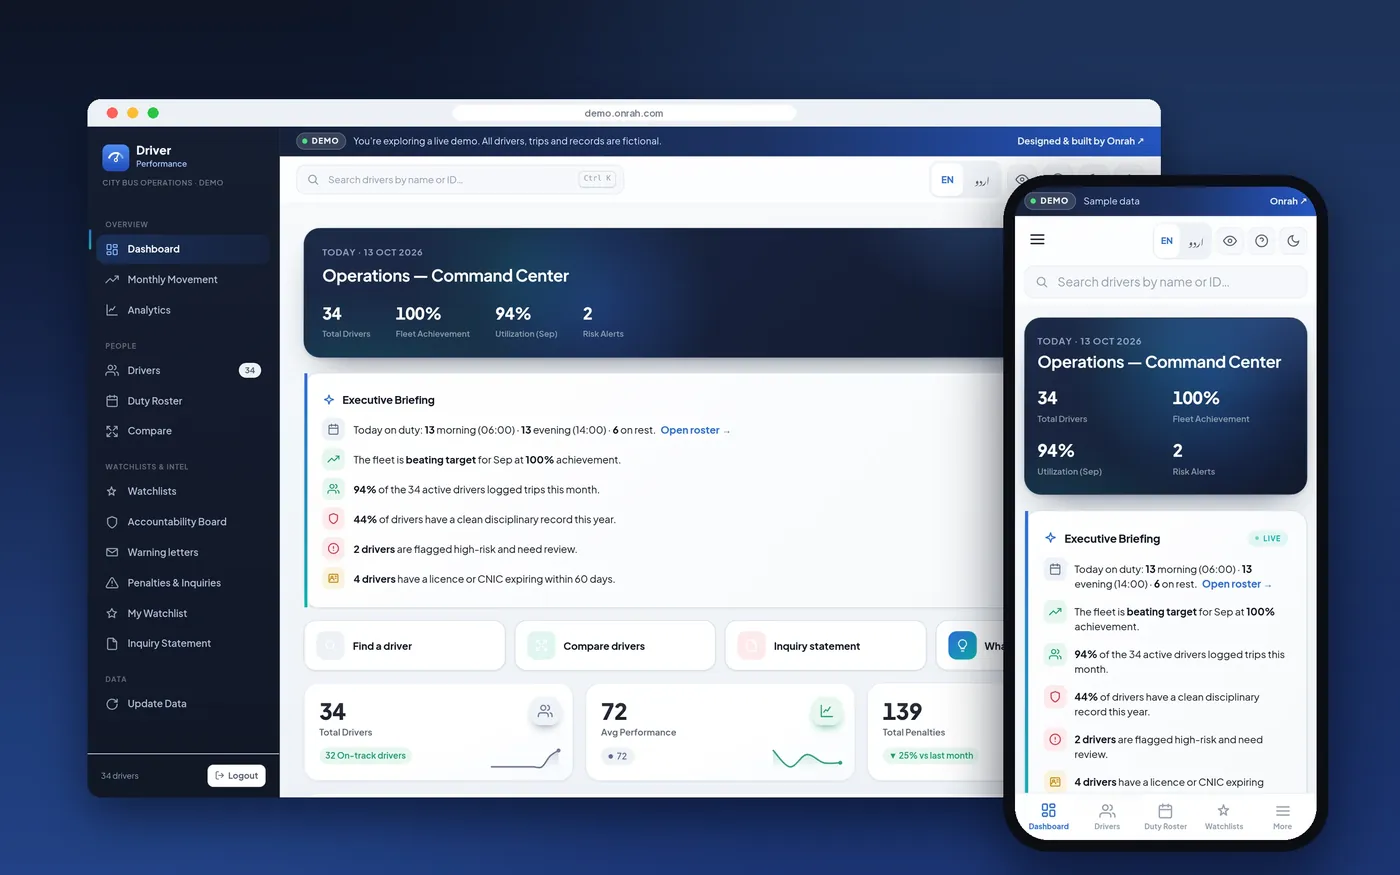This screenshot has width=1400, height=875.
Task: Click the Compare arrows icon in sidebar
Action: (x=112, y=431)
